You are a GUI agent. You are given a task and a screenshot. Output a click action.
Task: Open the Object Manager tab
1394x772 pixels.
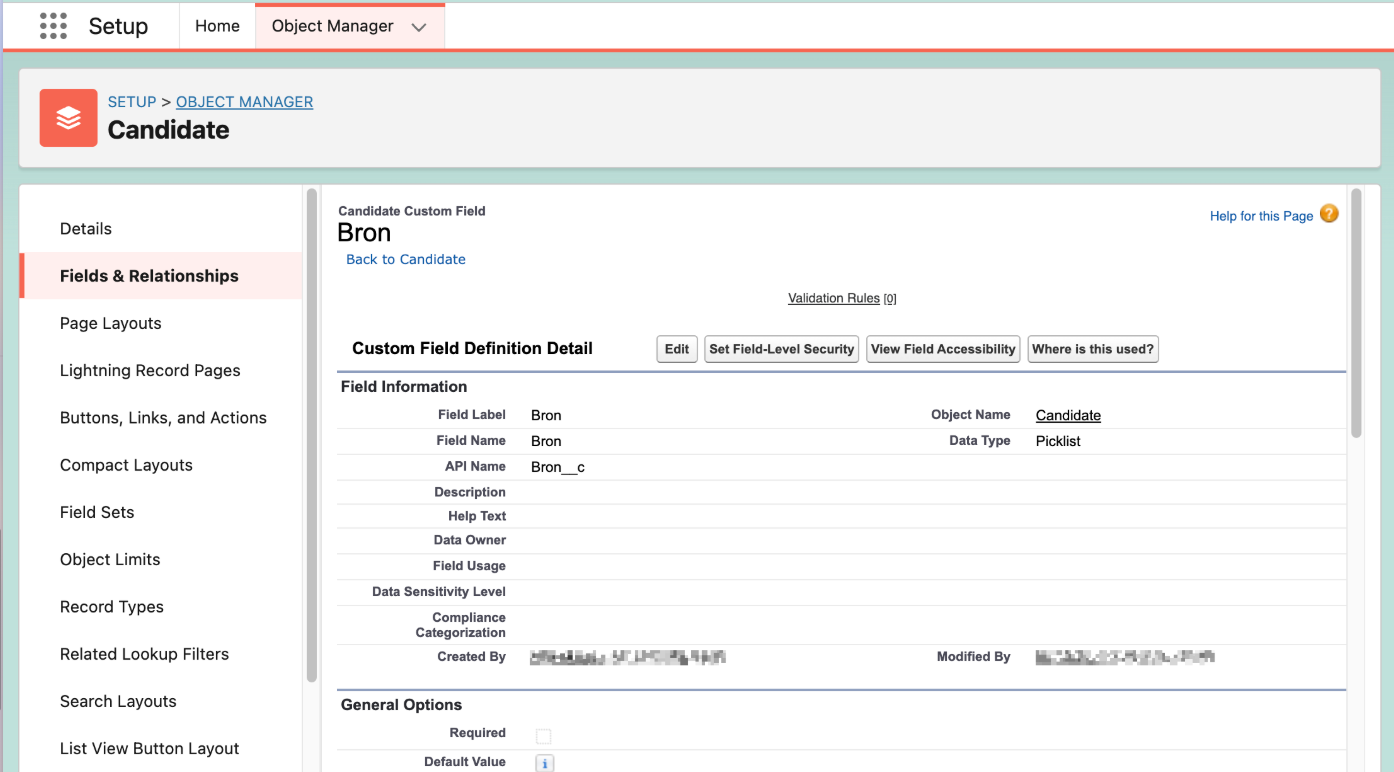(x=332, y=26)
